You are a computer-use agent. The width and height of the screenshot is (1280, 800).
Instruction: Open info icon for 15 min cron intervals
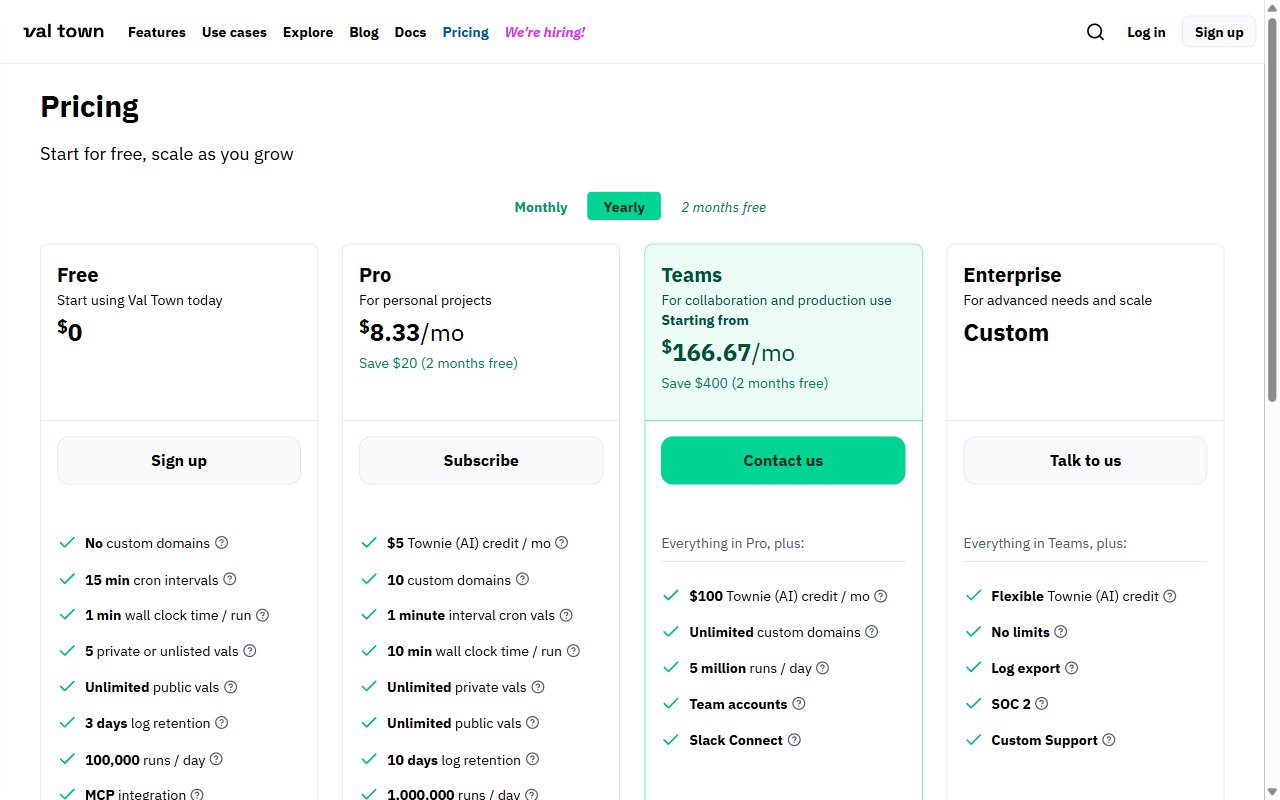[230, 579]
